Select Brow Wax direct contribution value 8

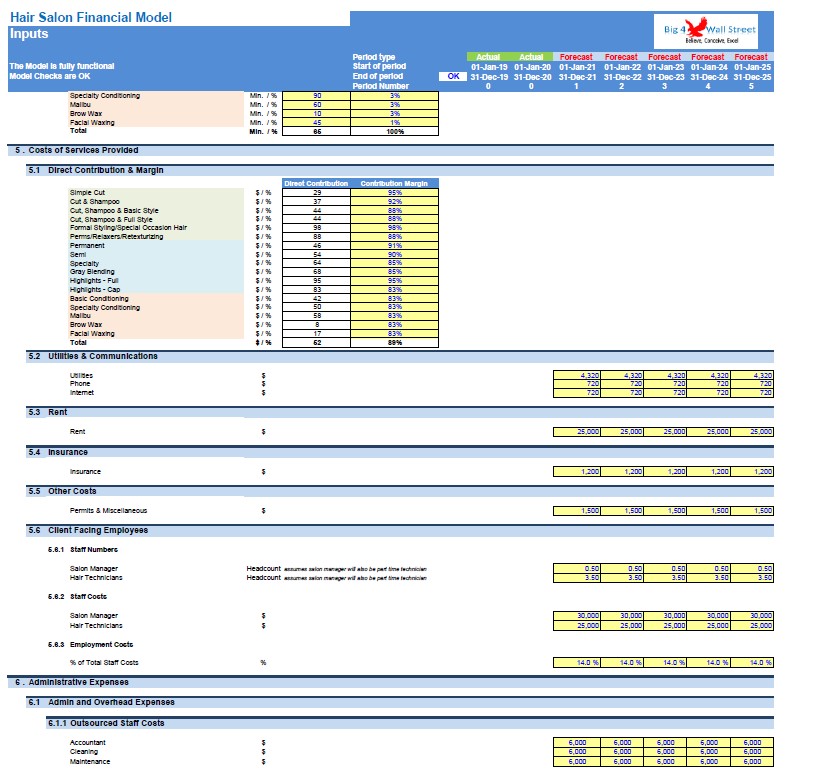pos(316,325)
